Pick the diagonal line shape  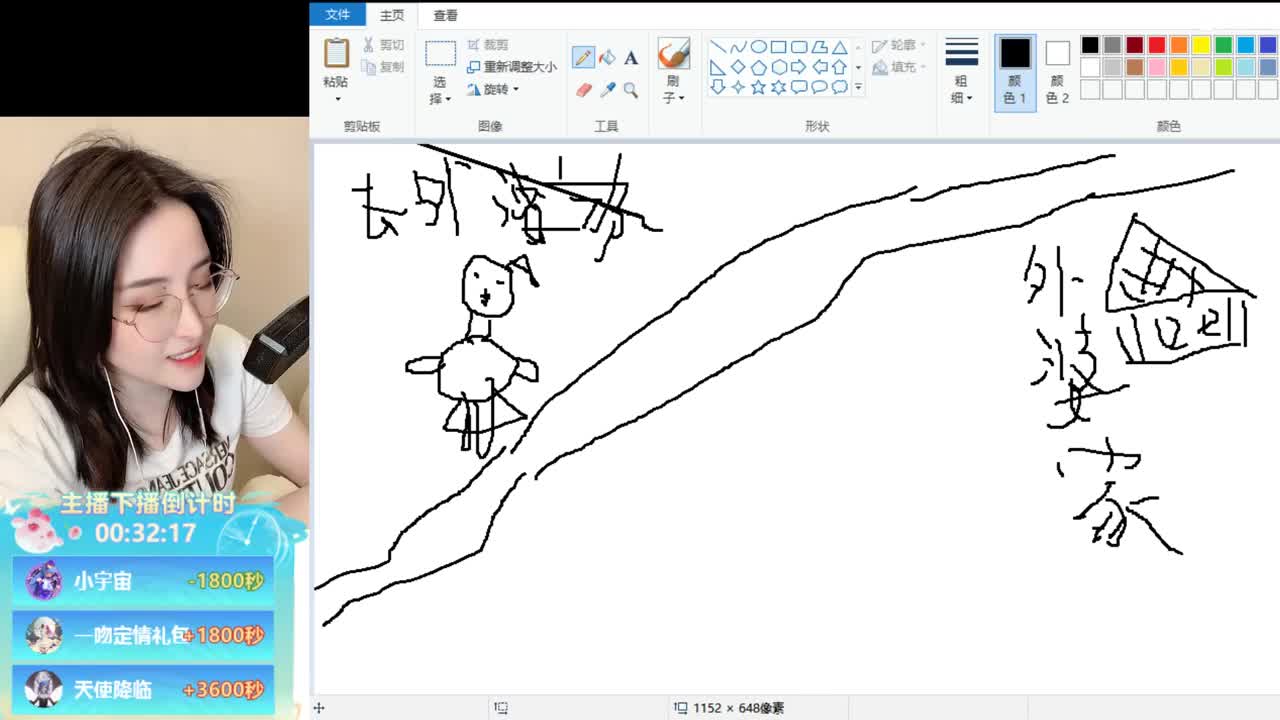tap(717, 47)
